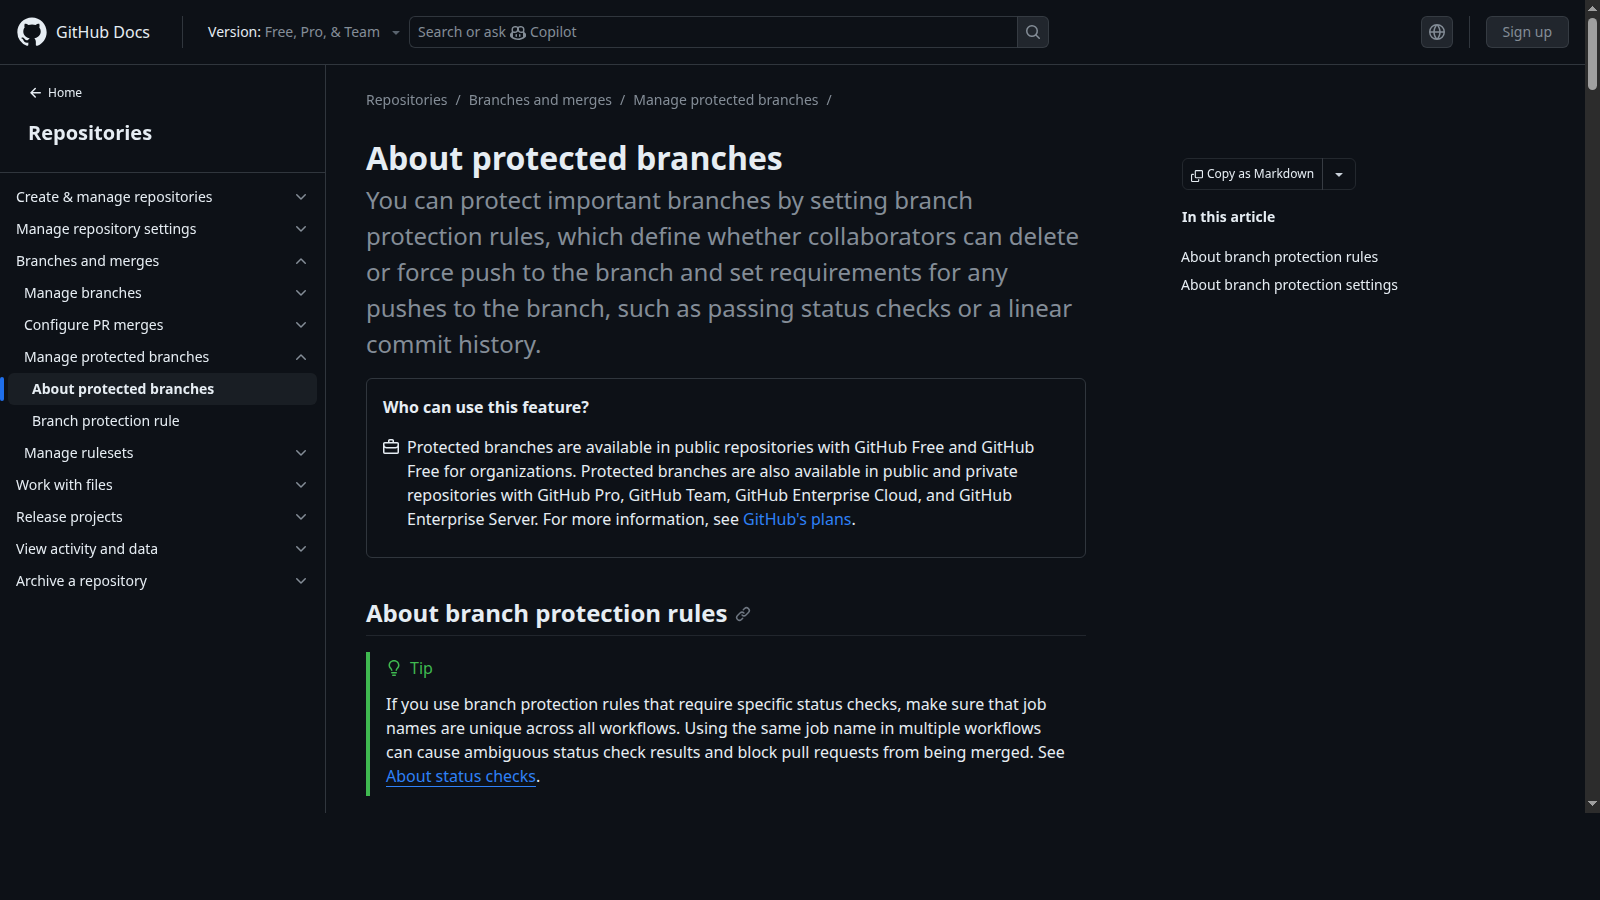The image size is (1600, 900).
Task: Open Branch protection rule sidebar item
Action: coord(162,421)
